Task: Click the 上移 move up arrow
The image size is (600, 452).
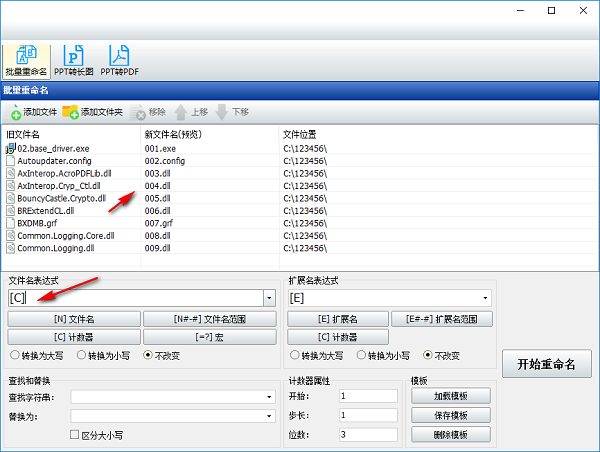Action: click(x=182, y=112)
